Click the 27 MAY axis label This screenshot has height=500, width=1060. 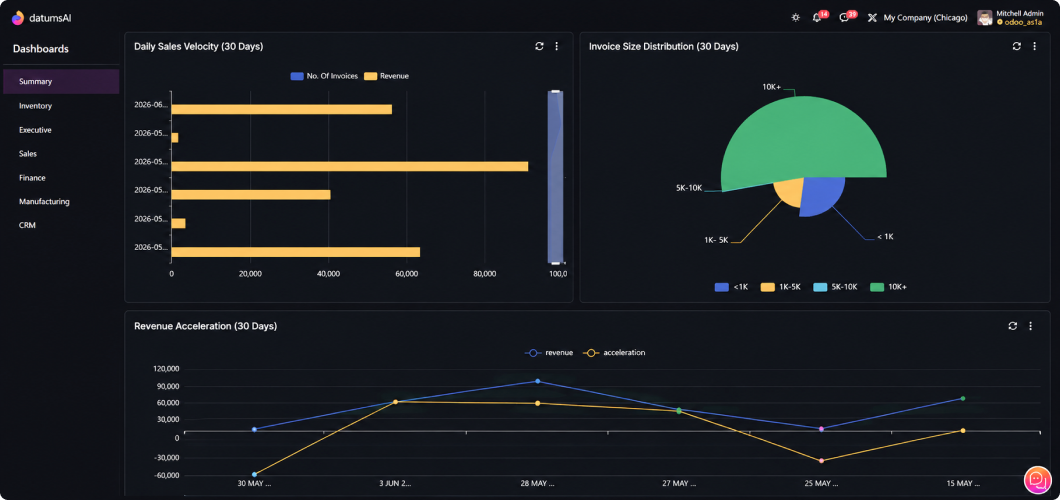pyautogui.click(x=679, y=484)
